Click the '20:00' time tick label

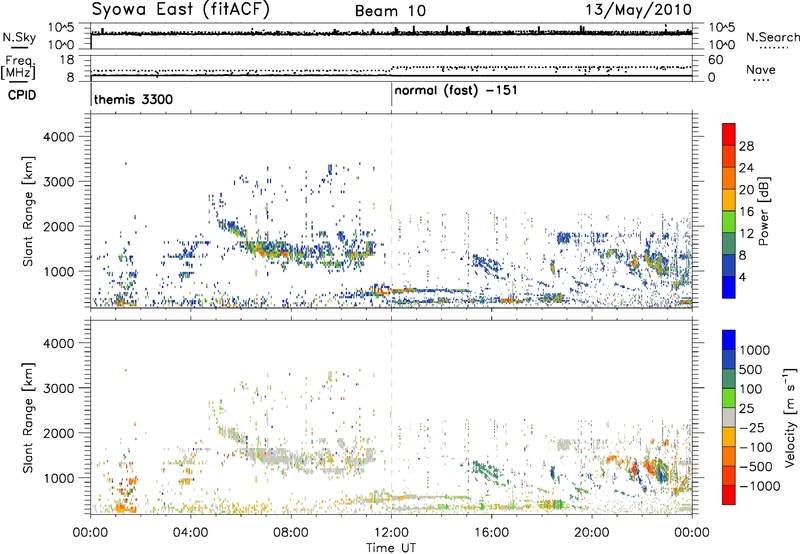pyautogui.click(x=591, y=533)
